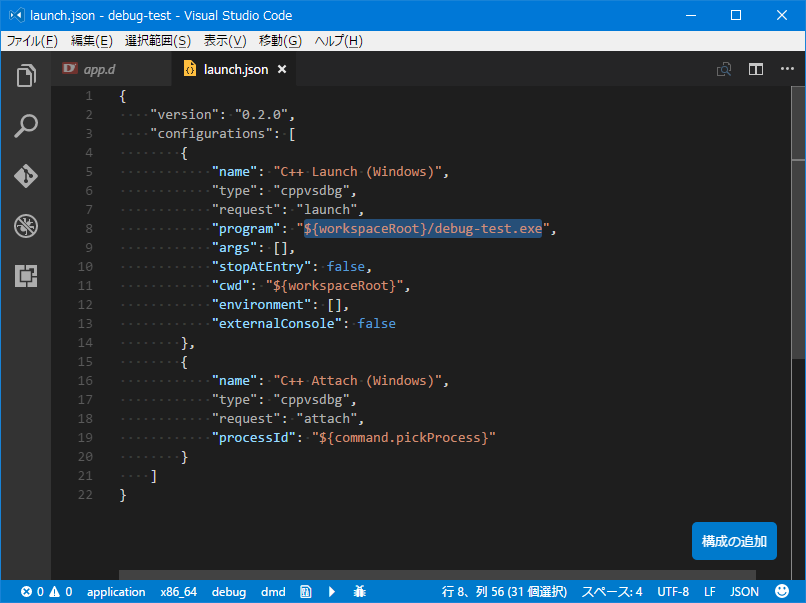The height and width of the screenshot is (603, 806).
Task: Select build type 'application' in status bar
Action: coord(116,592)
